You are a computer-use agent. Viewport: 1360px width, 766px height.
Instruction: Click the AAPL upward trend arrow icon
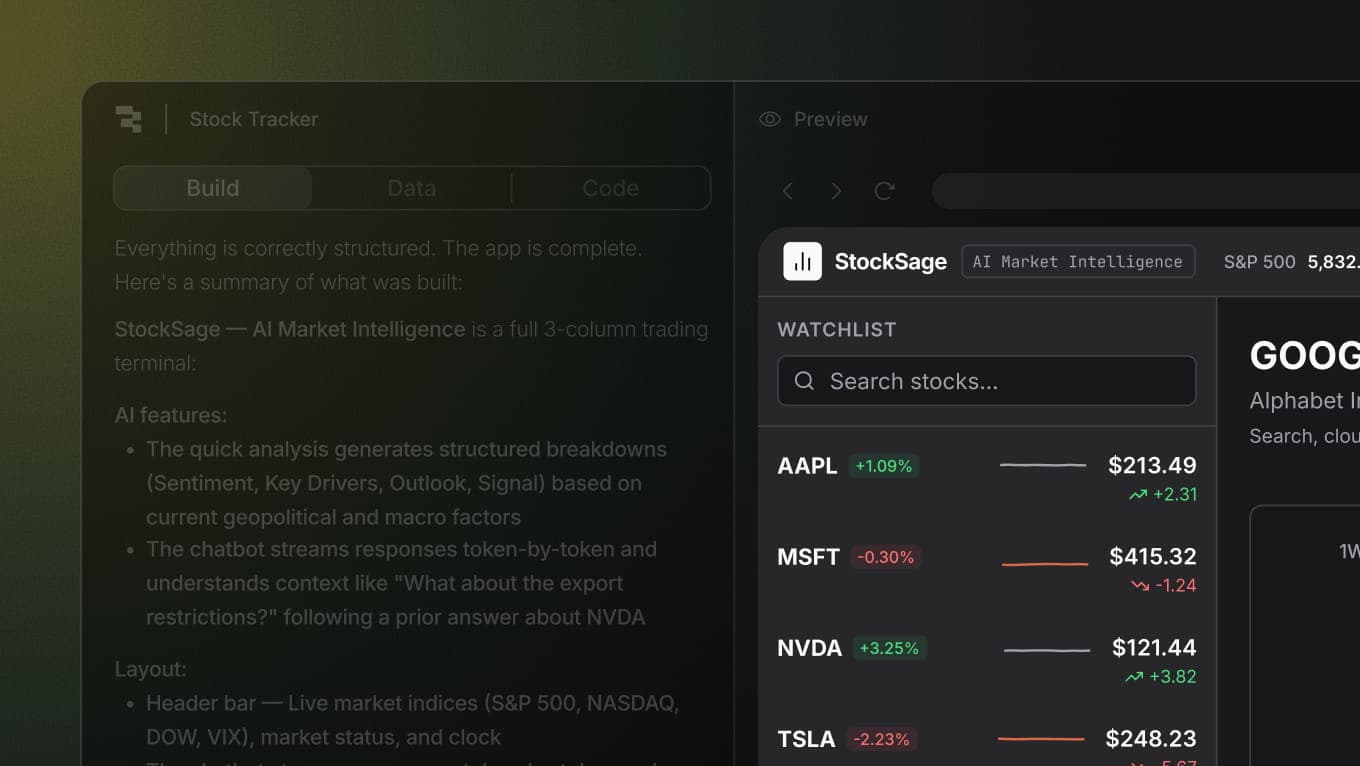point(1137,494)
